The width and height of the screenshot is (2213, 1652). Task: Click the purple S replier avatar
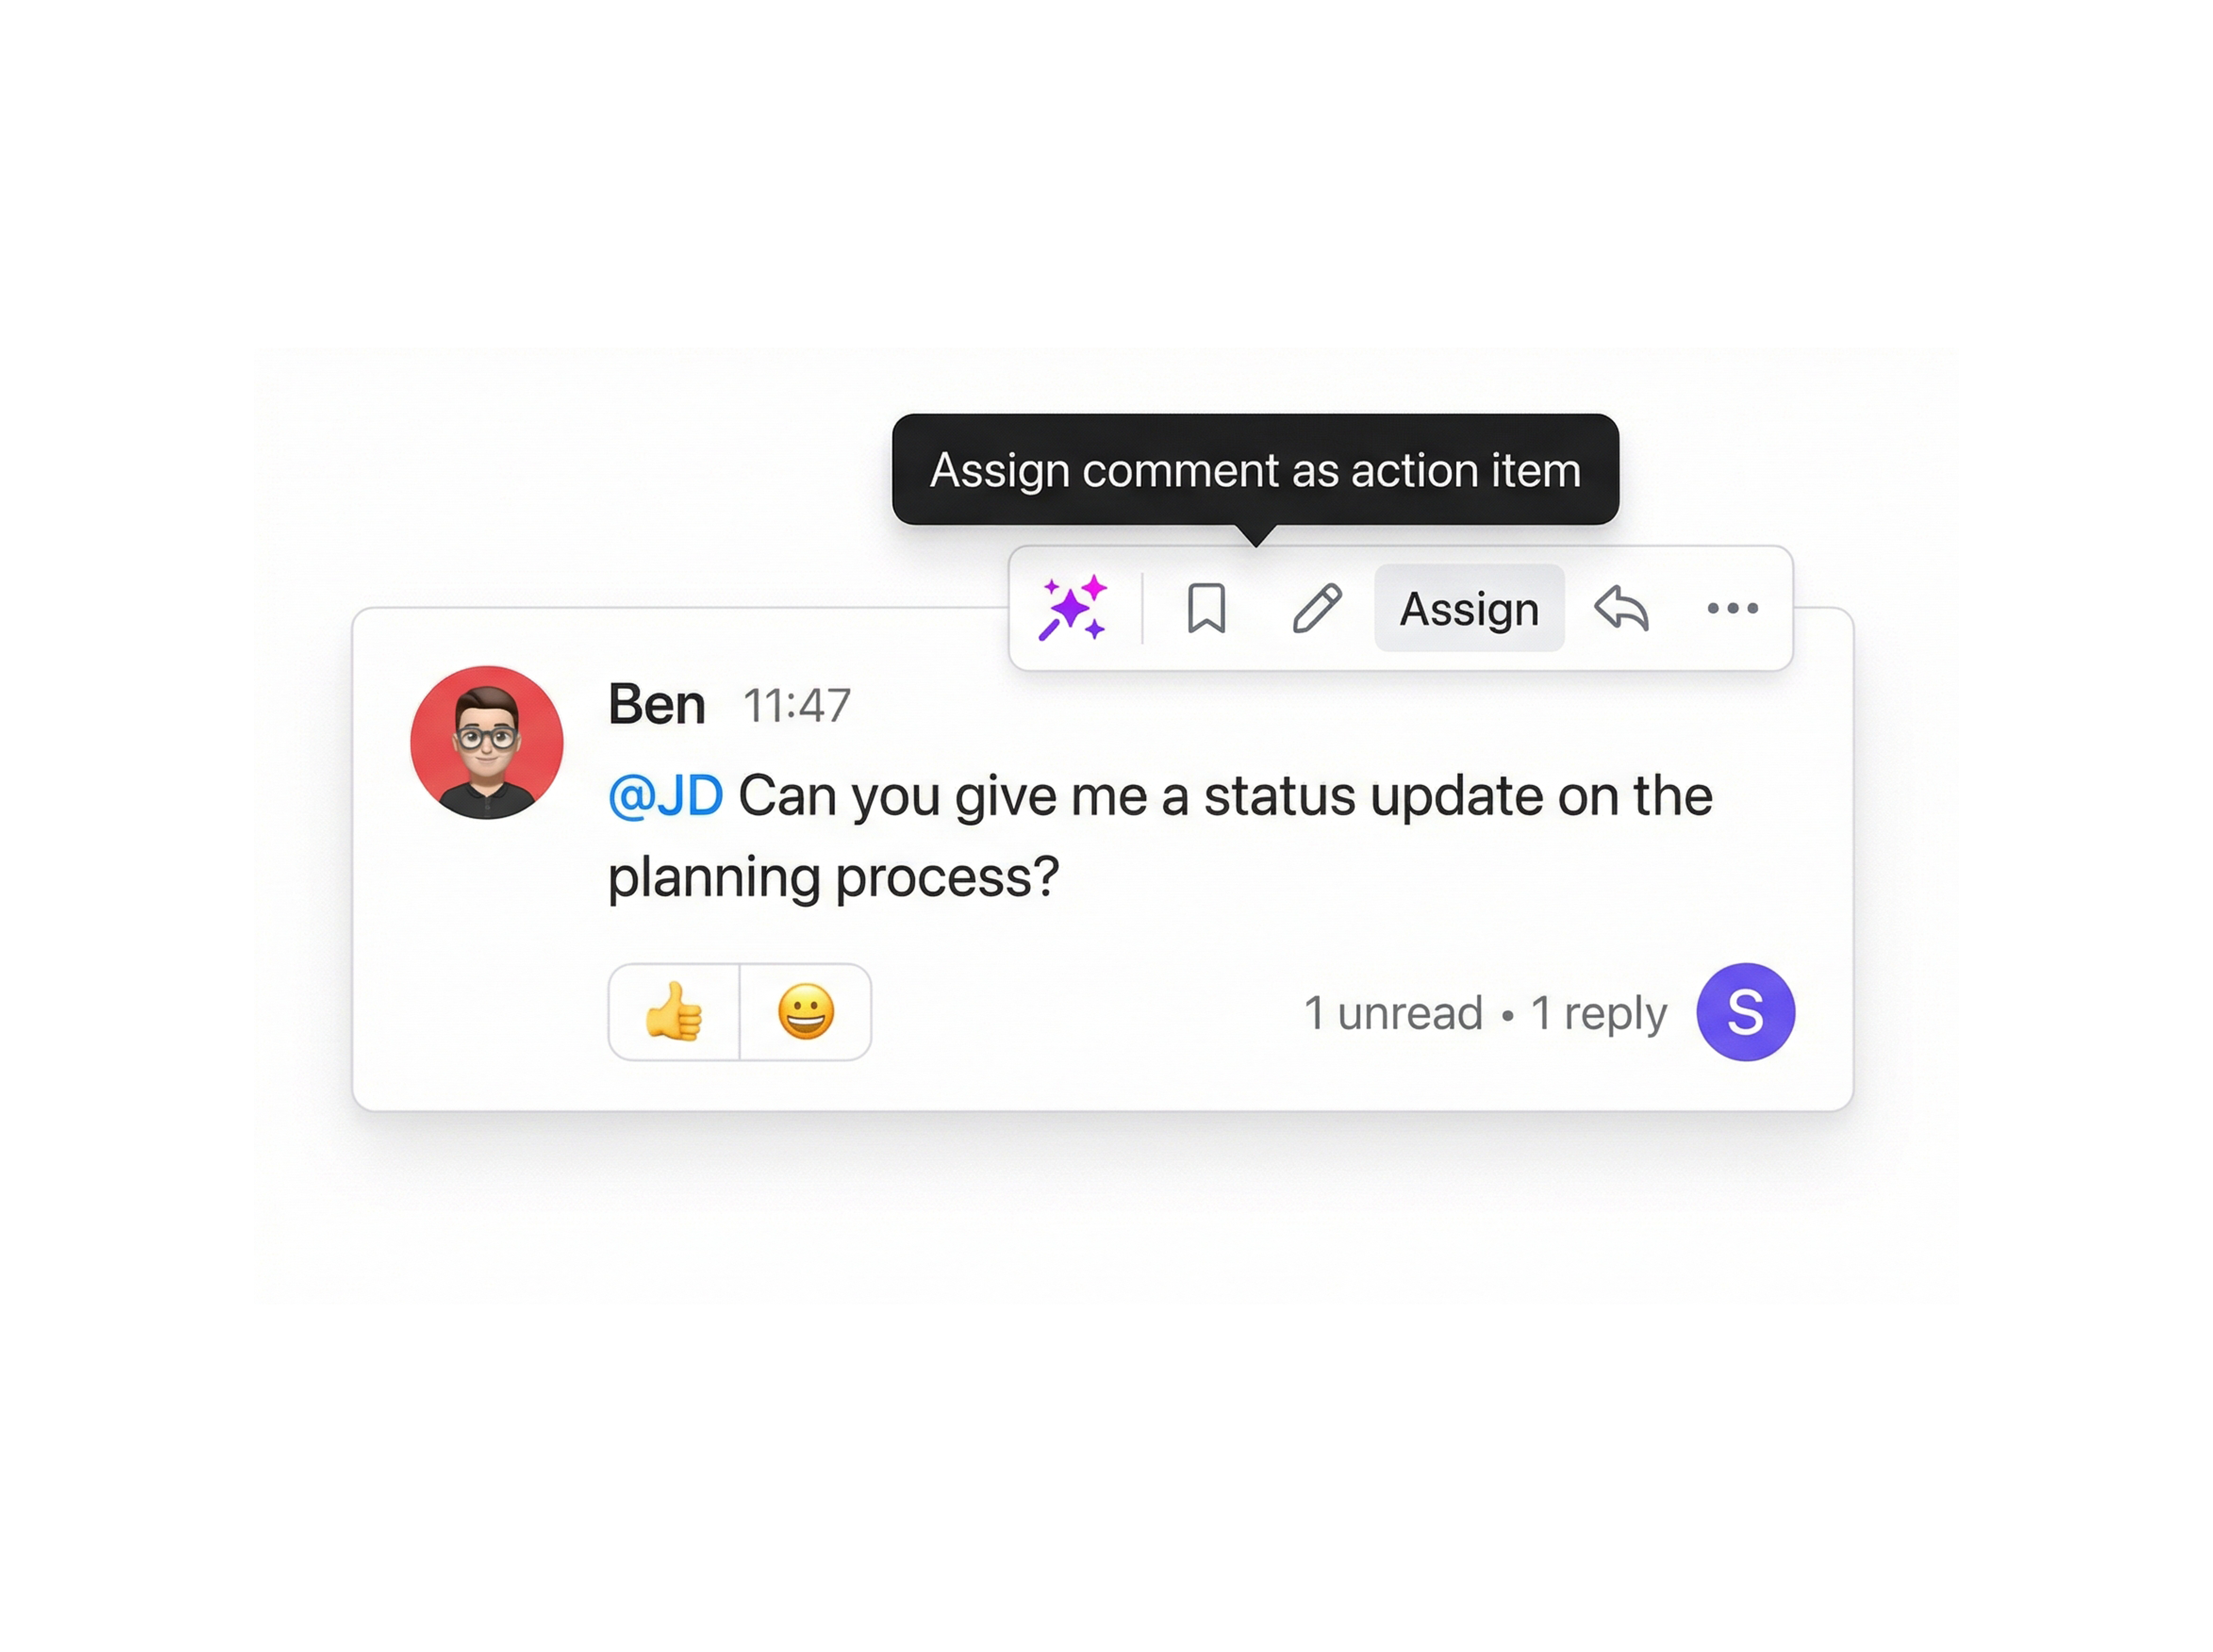pos(1745,1012)
